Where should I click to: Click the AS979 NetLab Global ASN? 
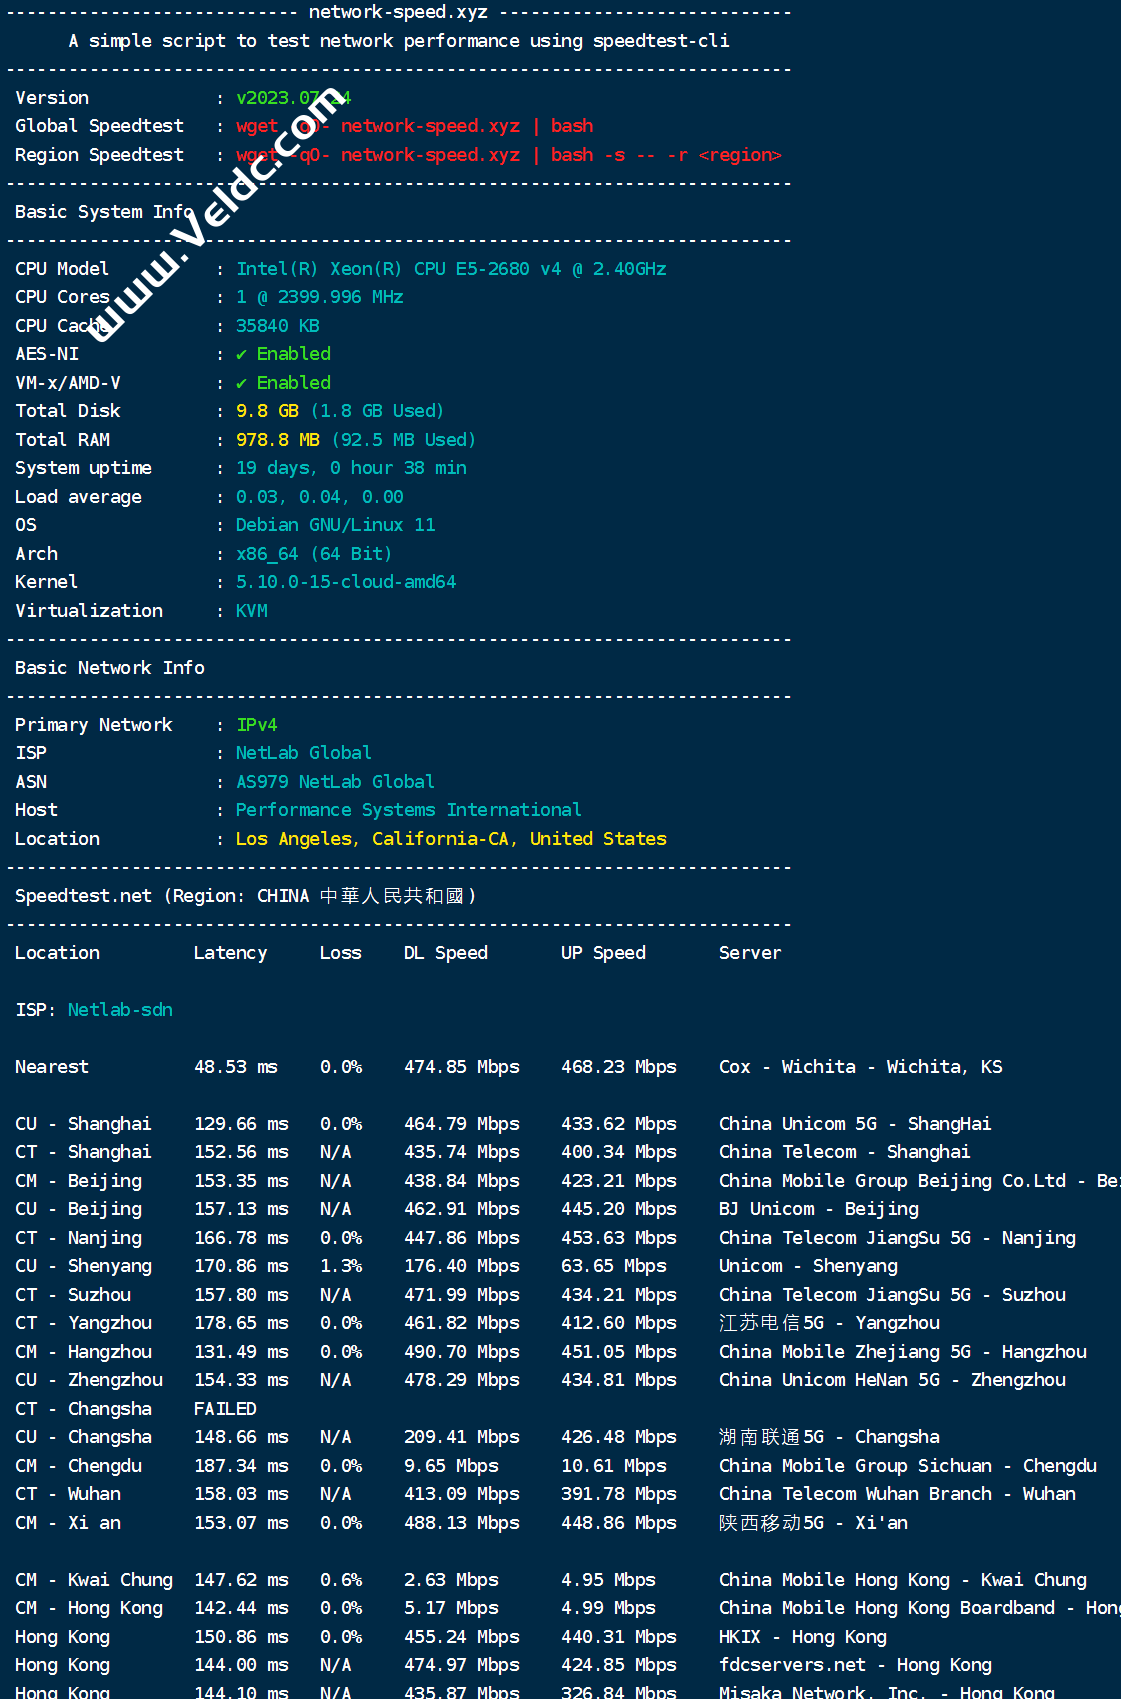(x=335, y=782)
